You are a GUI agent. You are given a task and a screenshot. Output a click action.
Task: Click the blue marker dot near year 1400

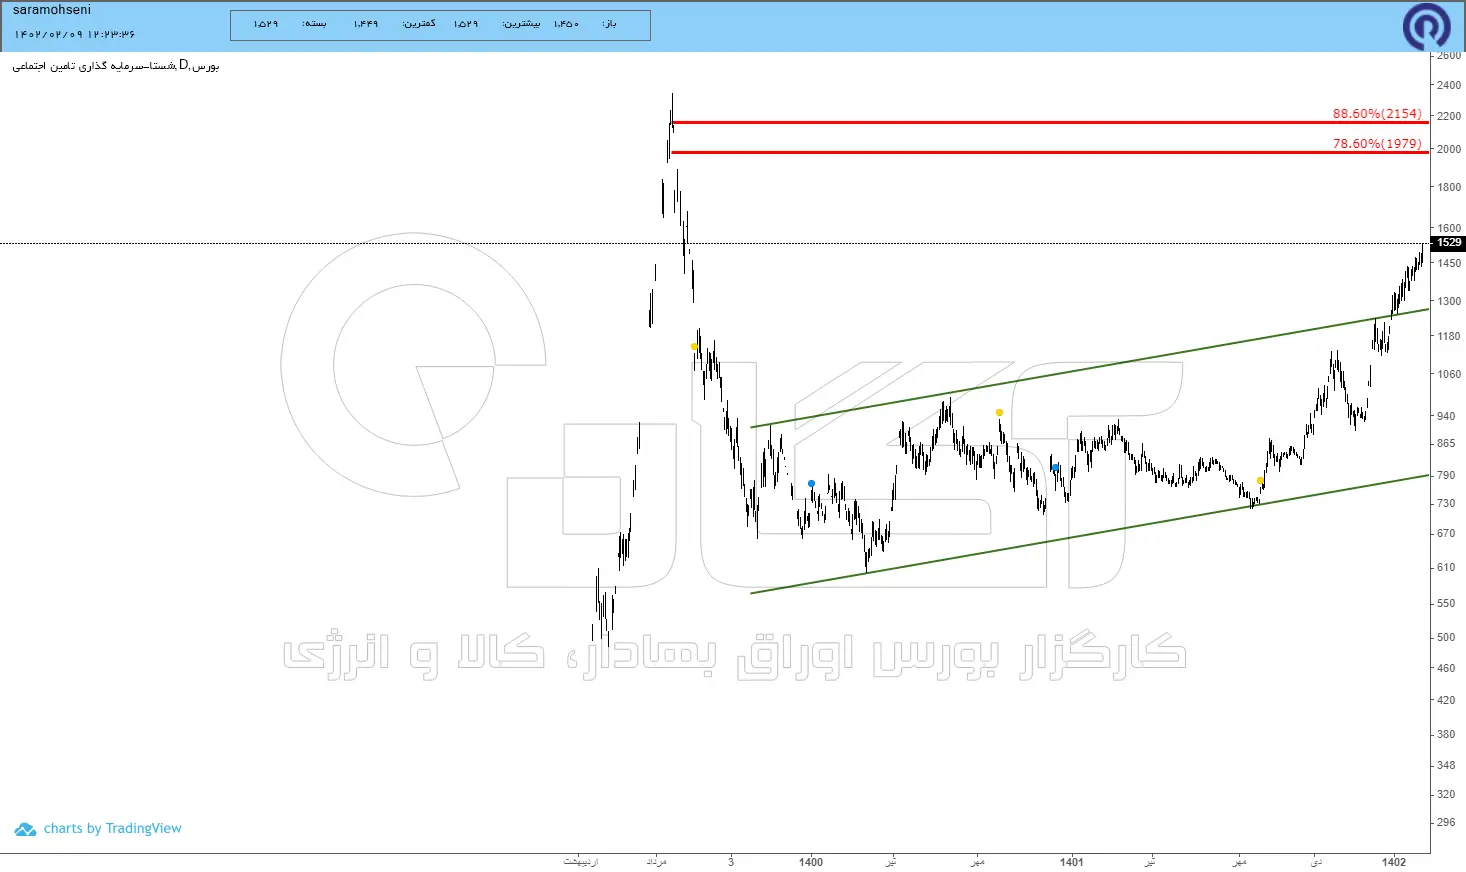pyautogui.click(x=811, y=484)
